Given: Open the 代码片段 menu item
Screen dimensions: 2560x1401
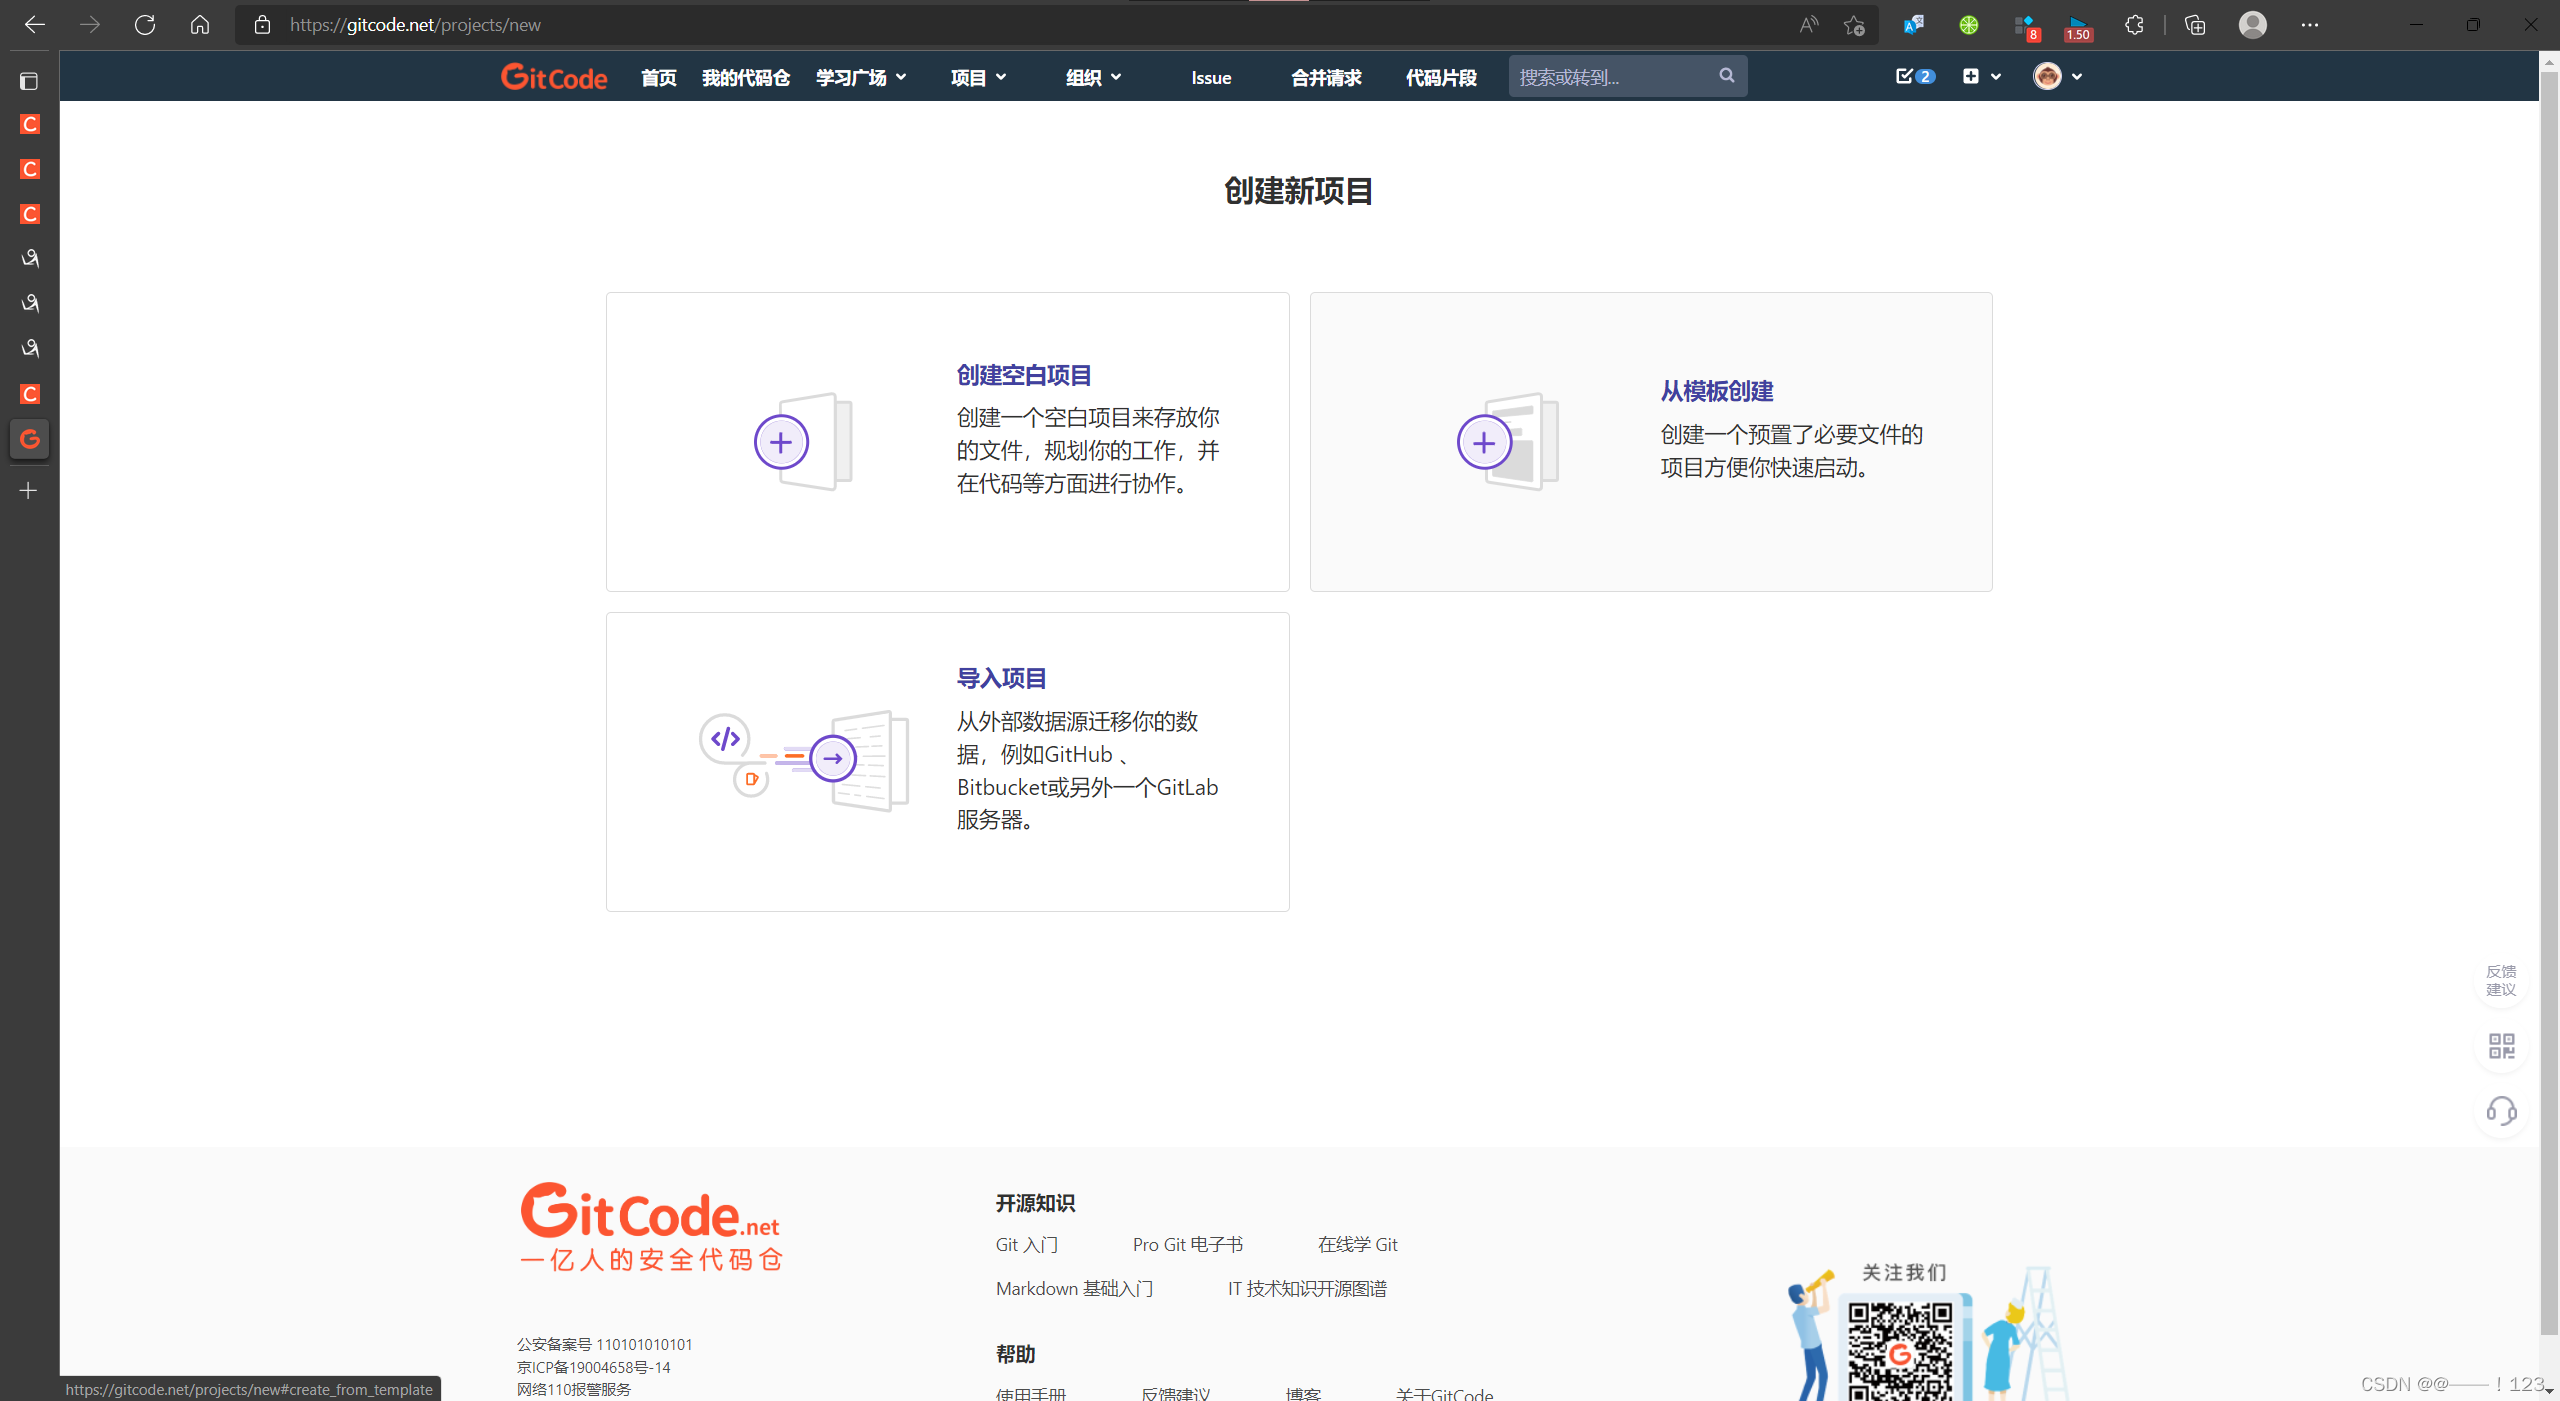Looking at the screenshot, I should coord(1440,76).
